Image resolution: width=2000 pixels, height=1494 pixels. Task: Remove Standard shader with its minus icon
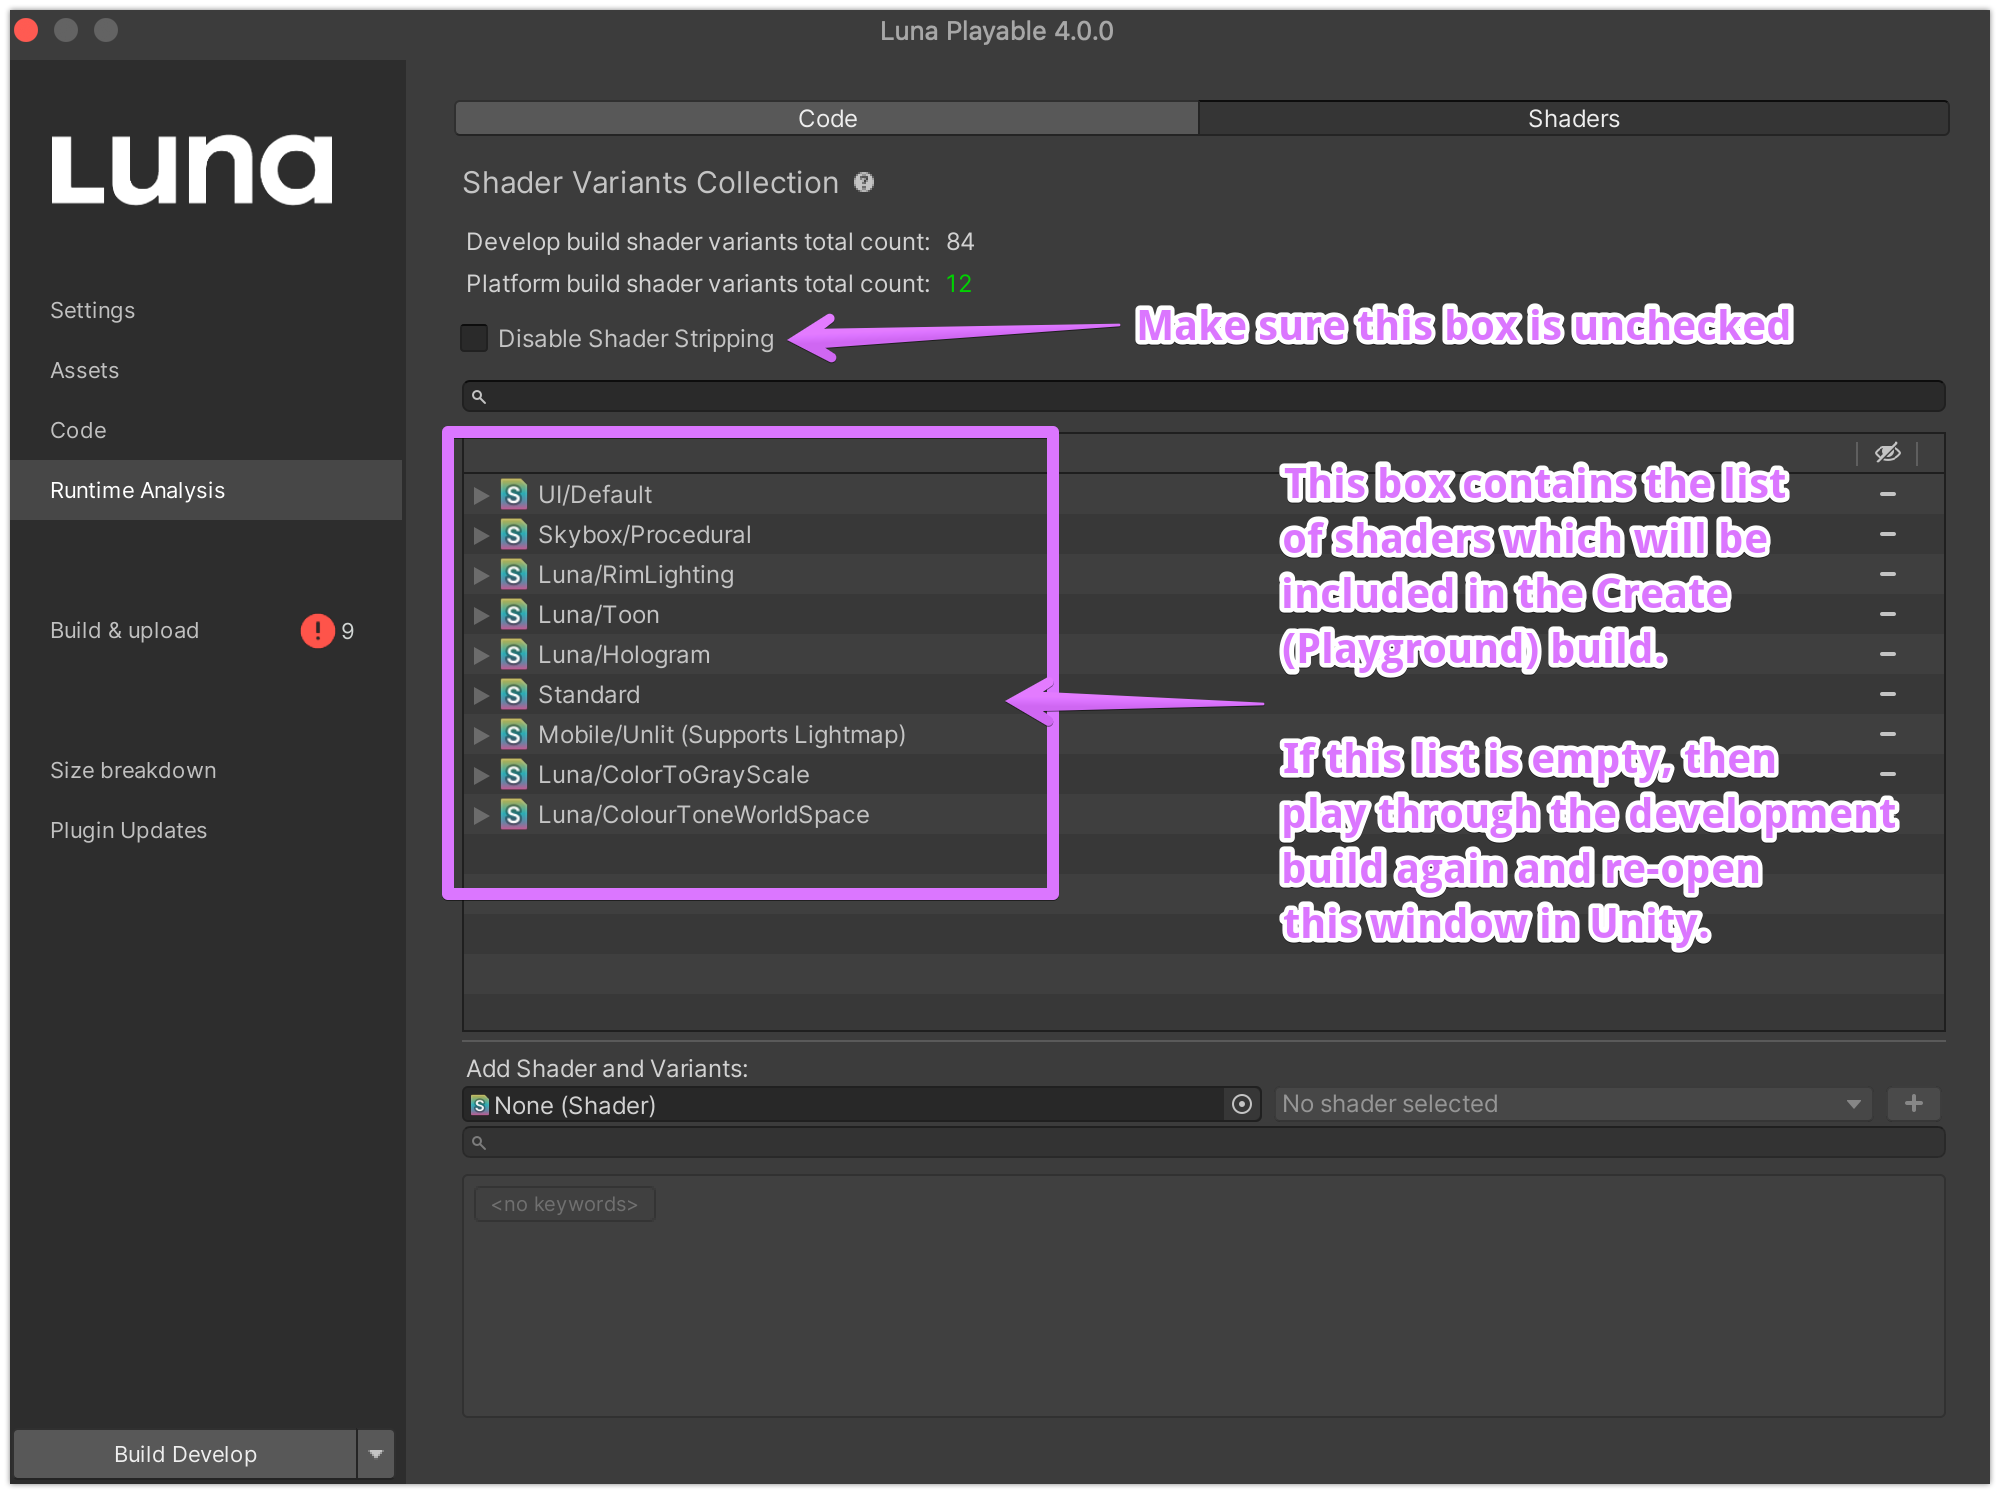1888,694
